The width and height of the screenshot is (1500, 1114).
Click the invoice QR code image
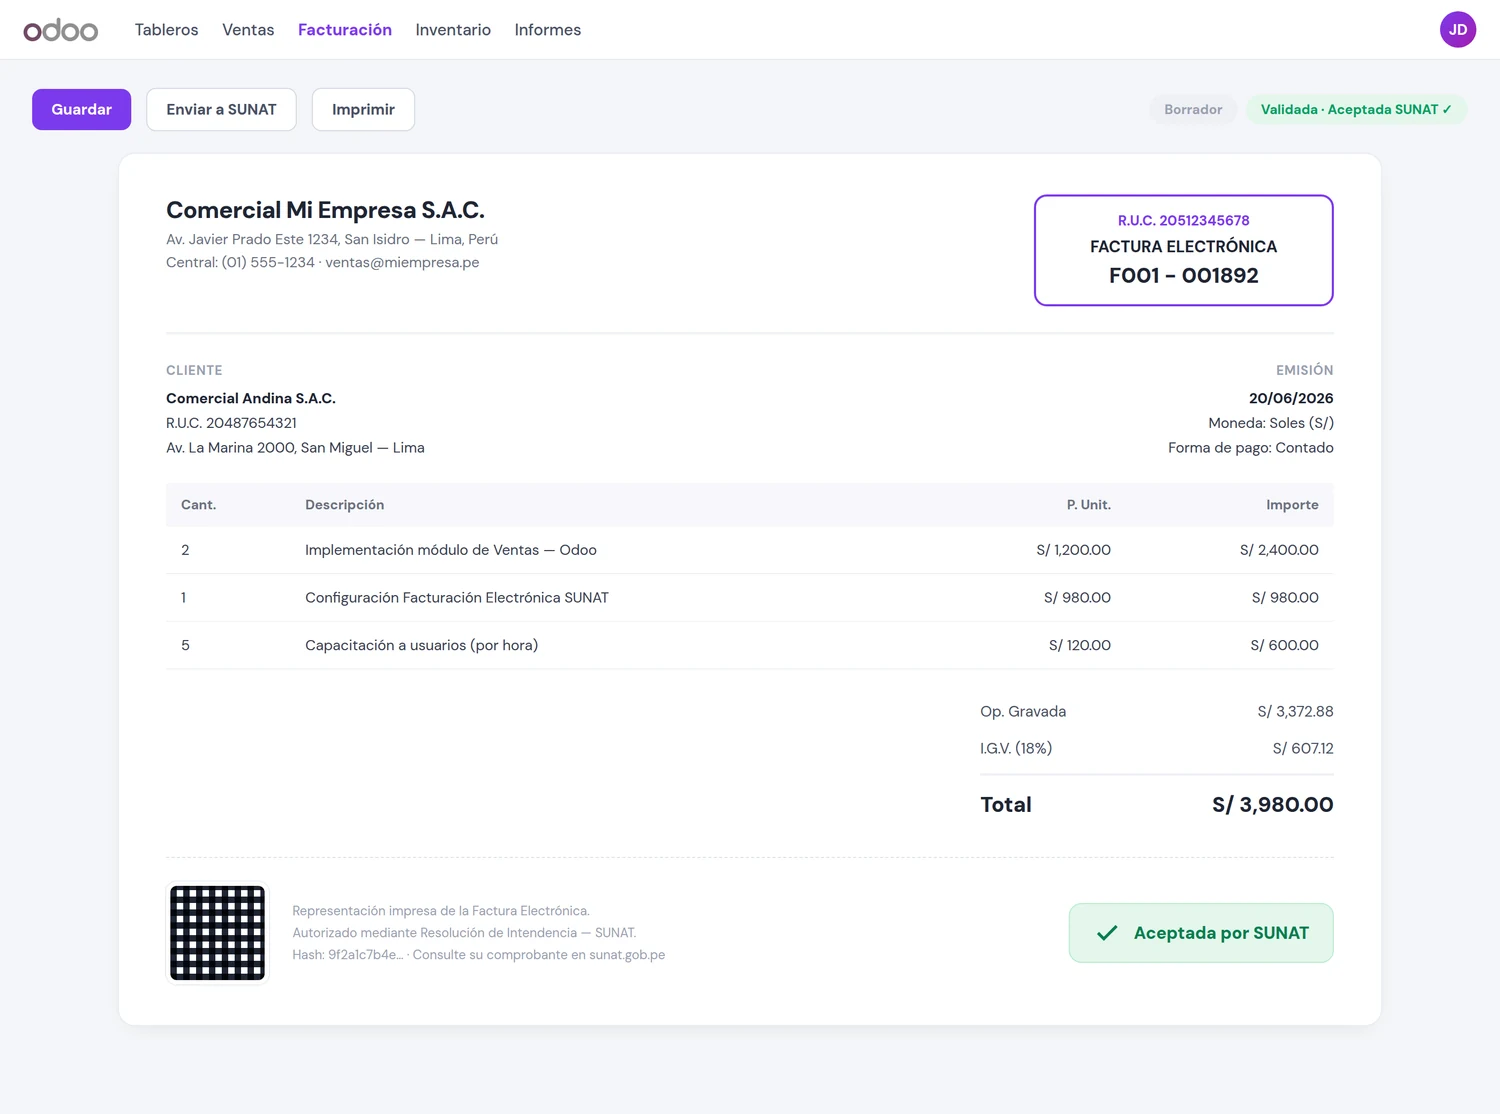[x=217, y=933]
